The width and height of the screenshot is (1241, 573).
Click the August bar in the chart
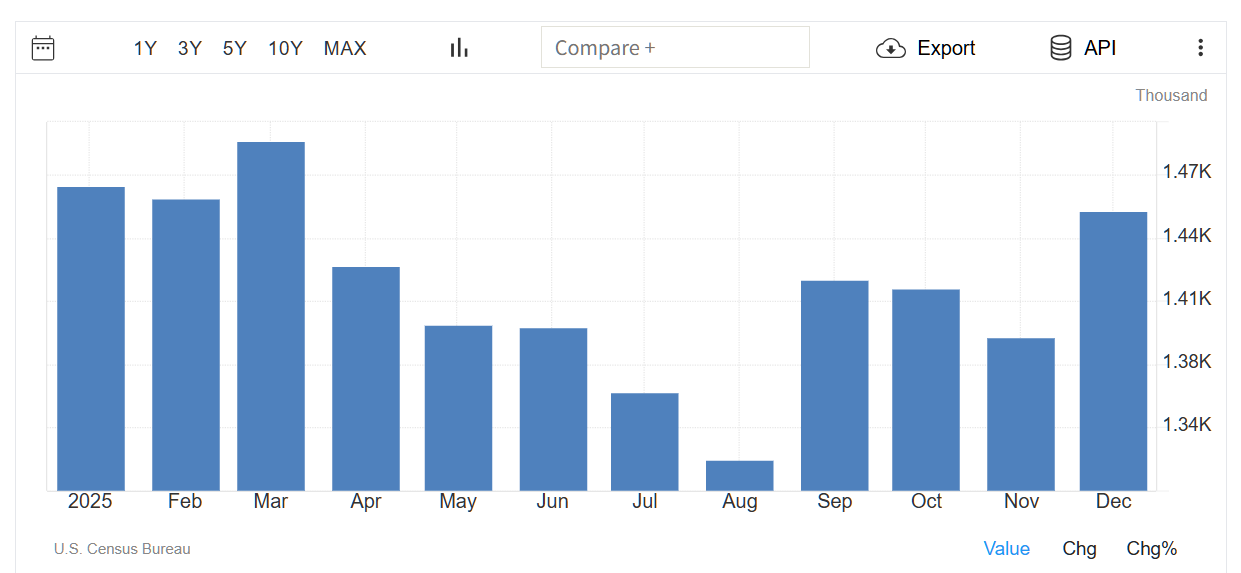[740, 476]
